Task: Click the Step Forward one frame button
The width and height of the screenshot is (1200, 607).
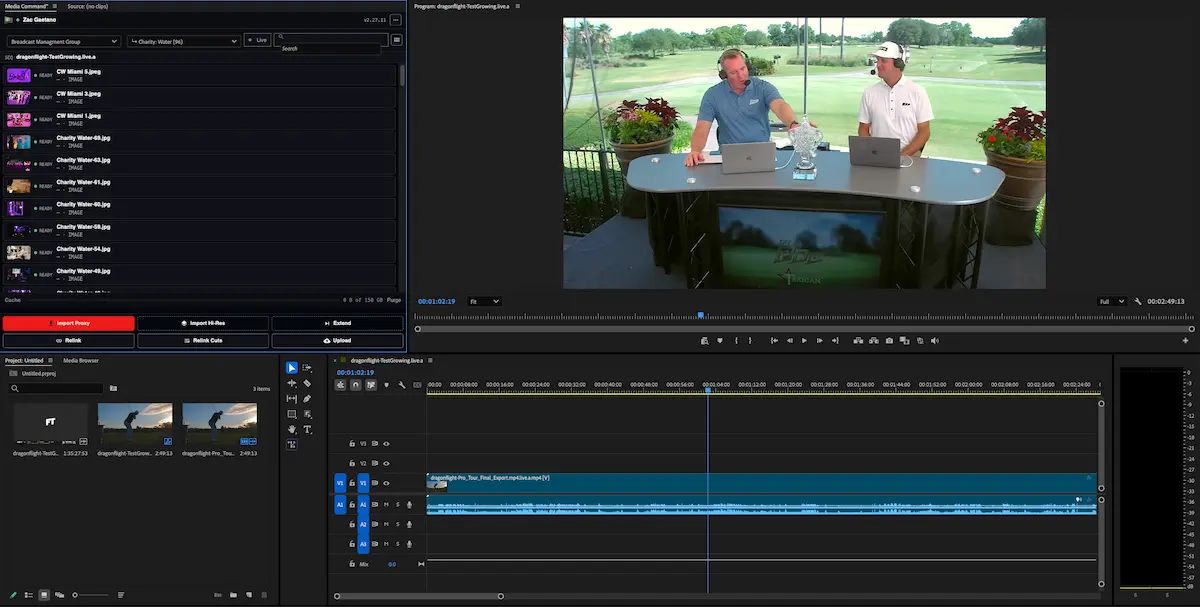Action: click(x=819, y=341)
